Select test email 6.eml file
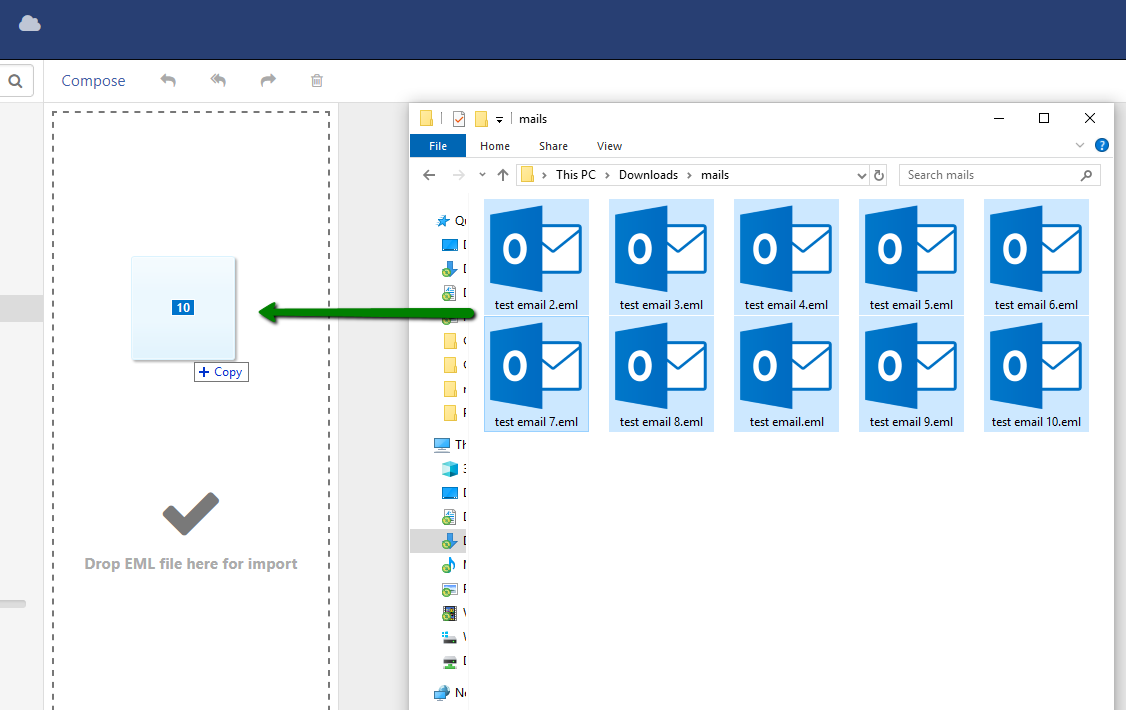The width and height of the screenshot is (1126, 710). tap(1036, 257)
